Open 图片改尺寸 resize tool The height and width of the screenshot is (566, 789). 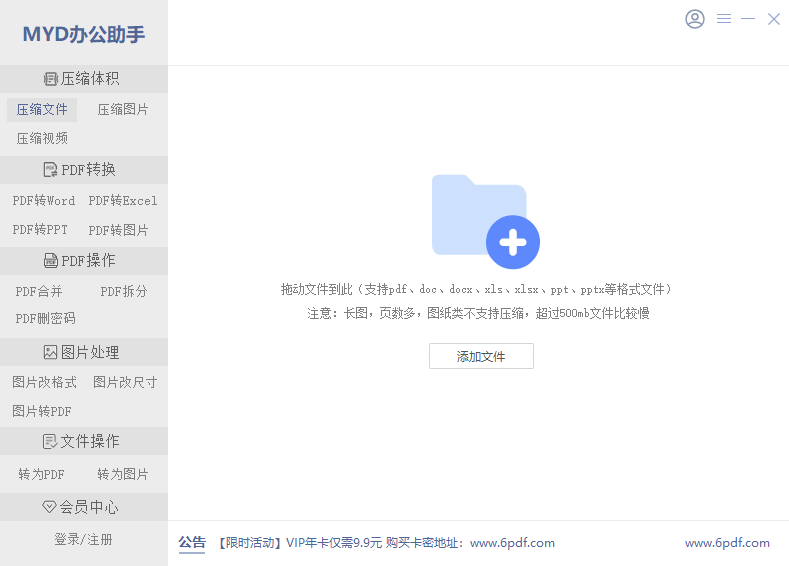[125, 382]
